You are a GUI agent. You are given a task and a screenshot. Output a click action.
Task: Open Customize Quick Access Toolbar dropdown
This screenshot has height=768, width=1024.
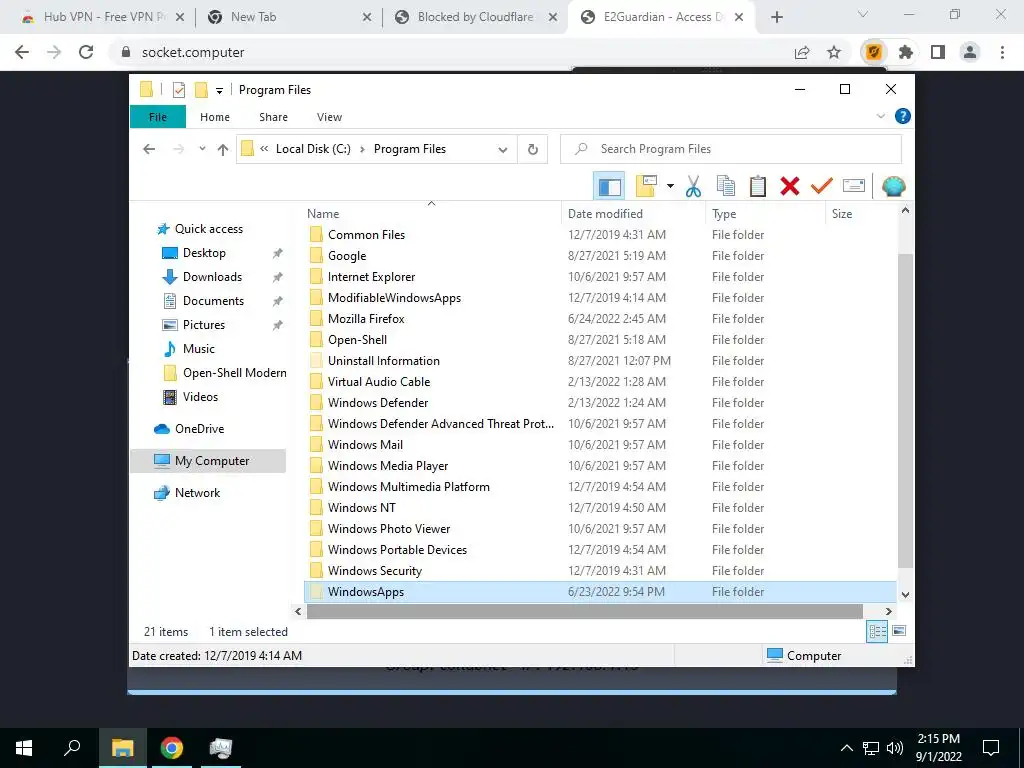coord(219,90)
